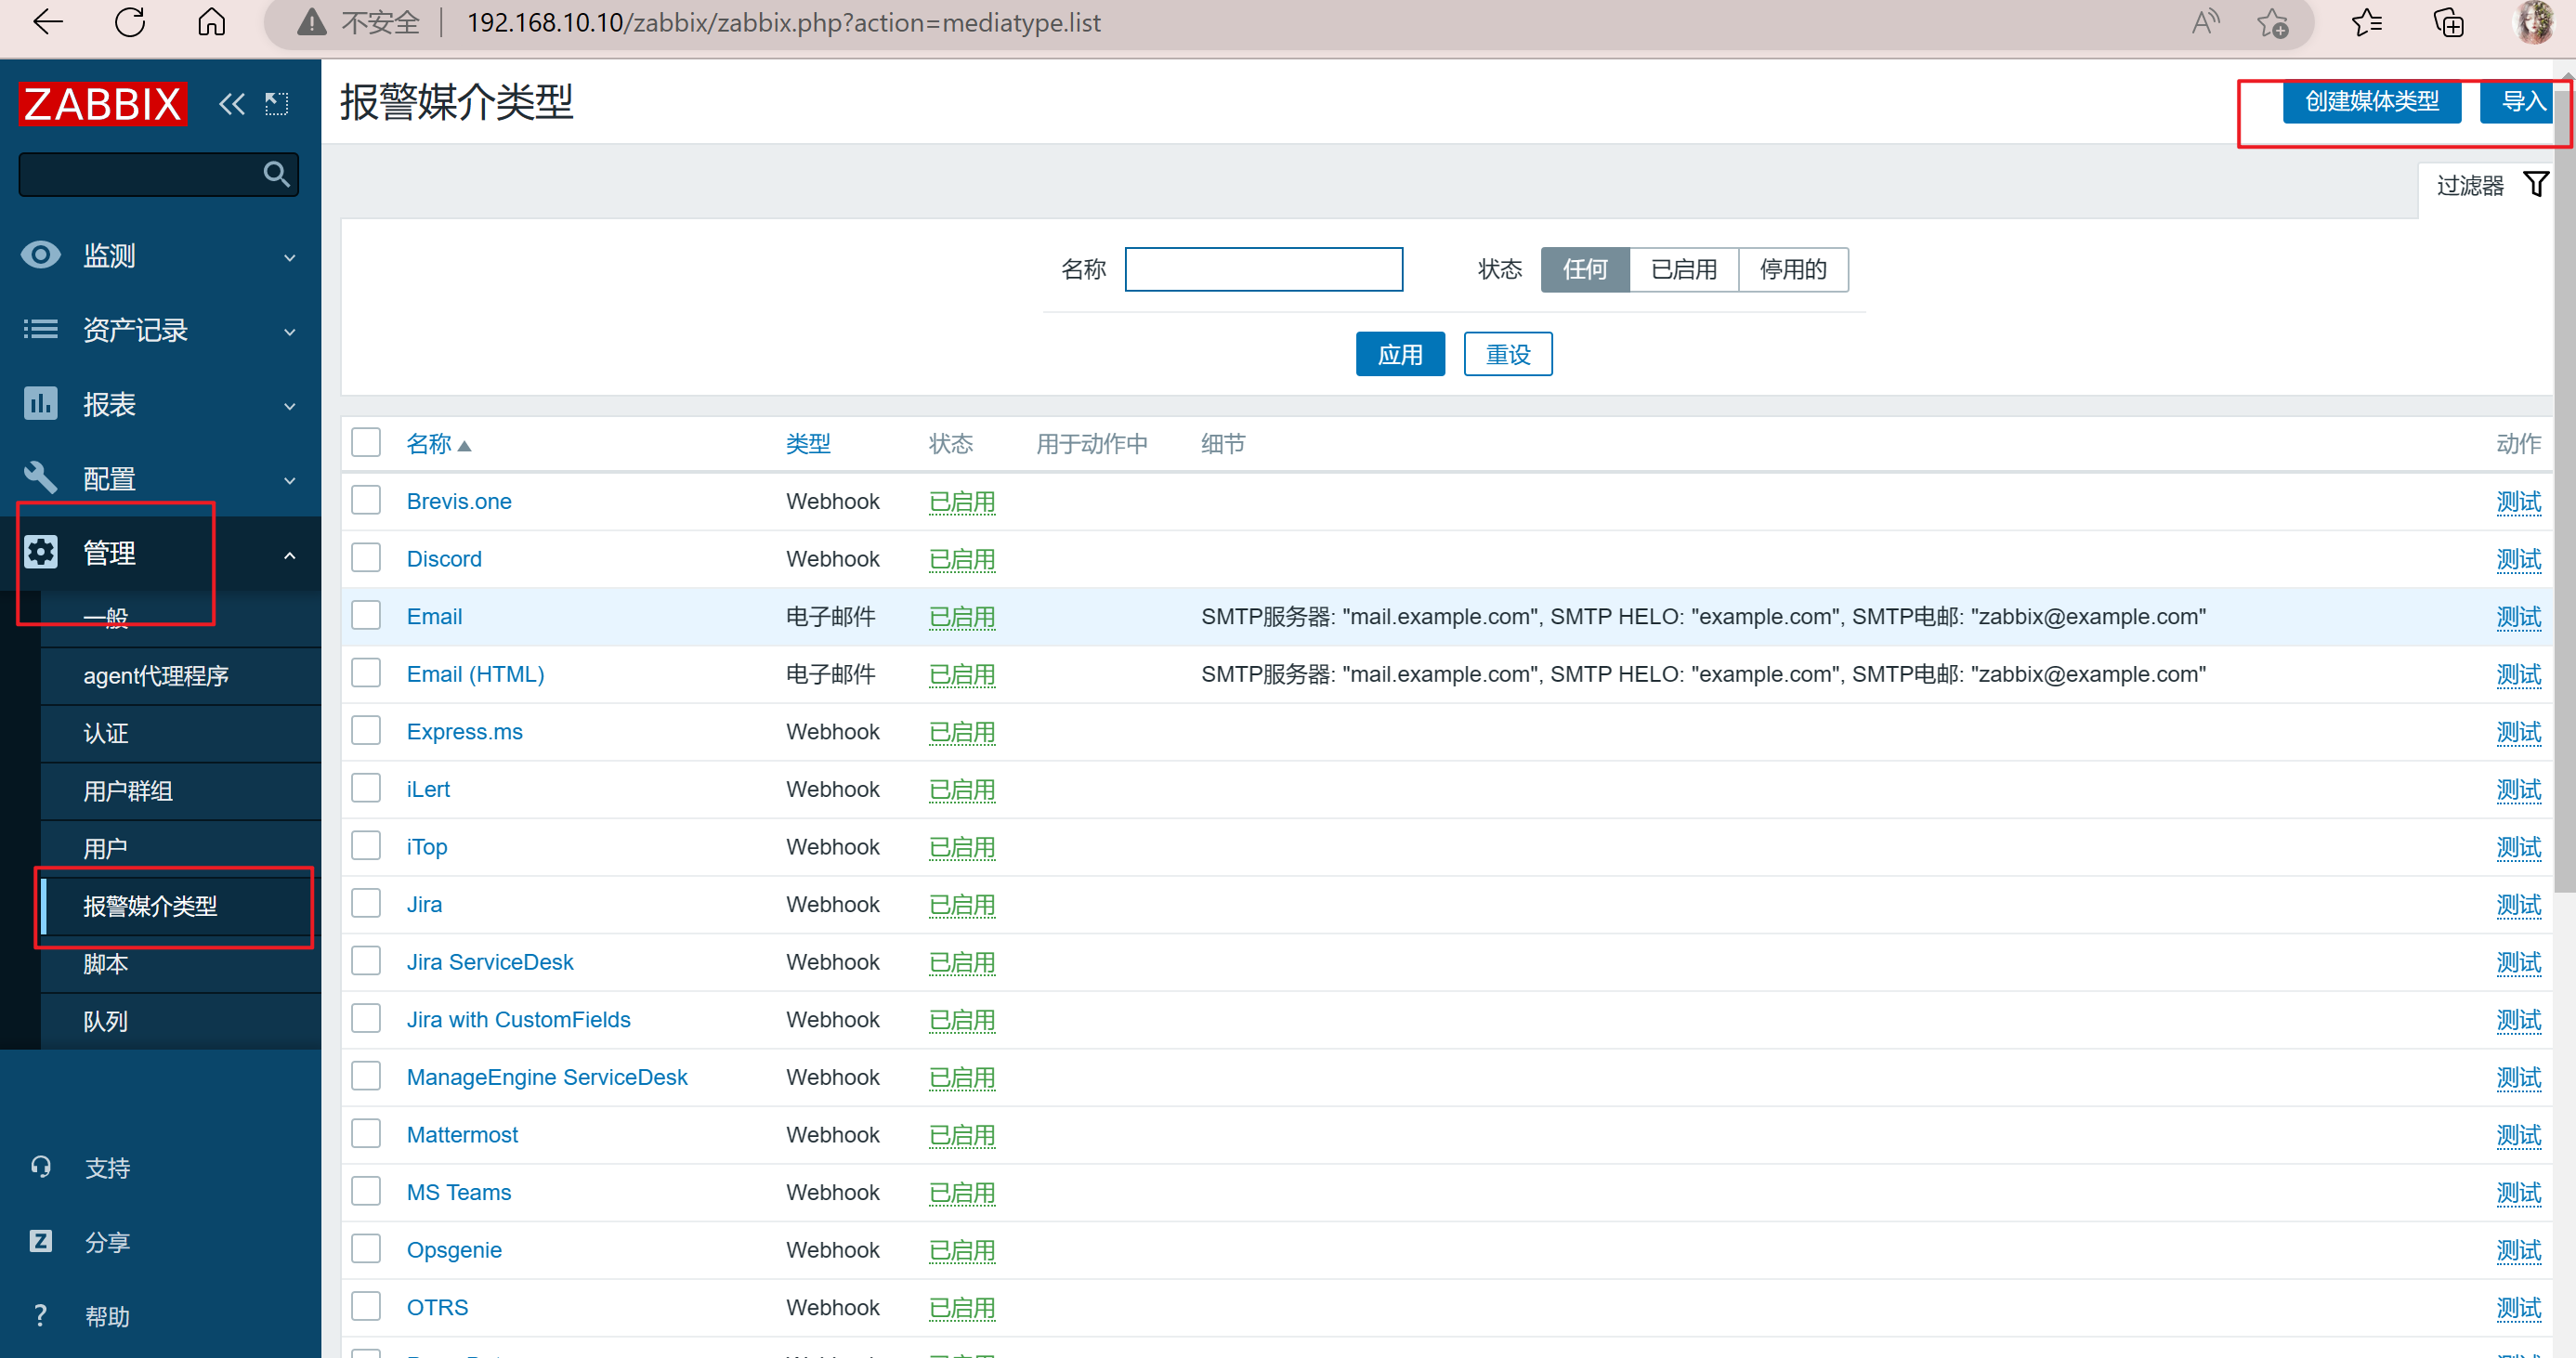2576x1358 pixels.
Task: Sort by 名称 column arrow
Action: coord(464,445)
